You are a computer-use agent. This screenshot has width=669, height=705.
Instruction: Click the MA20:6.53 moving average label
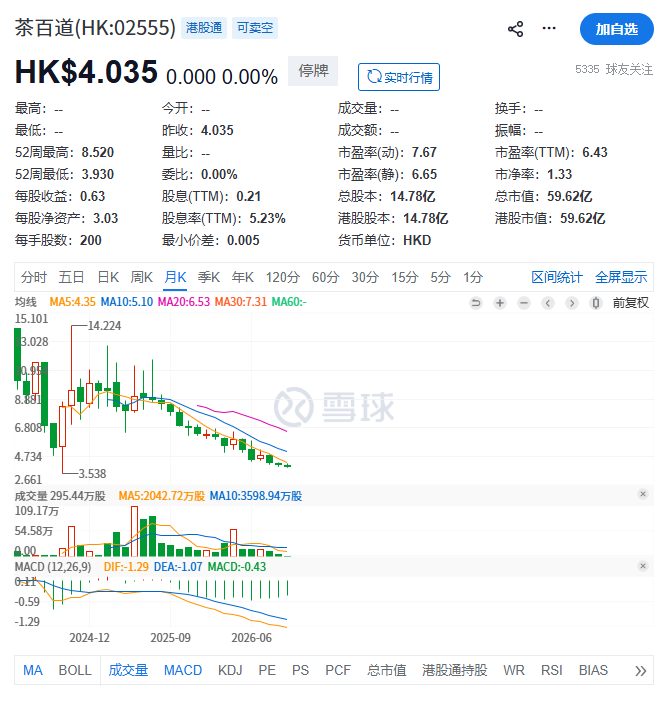pos(184,302)
